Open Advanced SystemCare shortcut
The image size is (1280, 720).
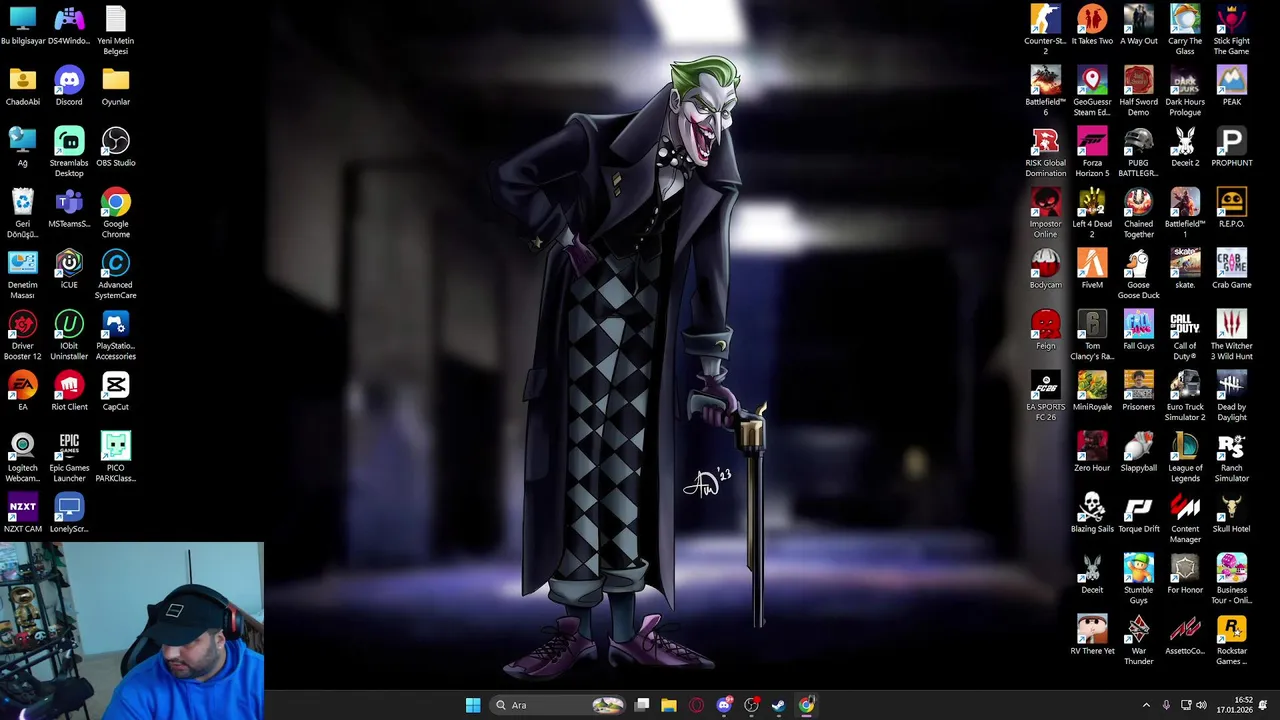click(x=115, y=275)
